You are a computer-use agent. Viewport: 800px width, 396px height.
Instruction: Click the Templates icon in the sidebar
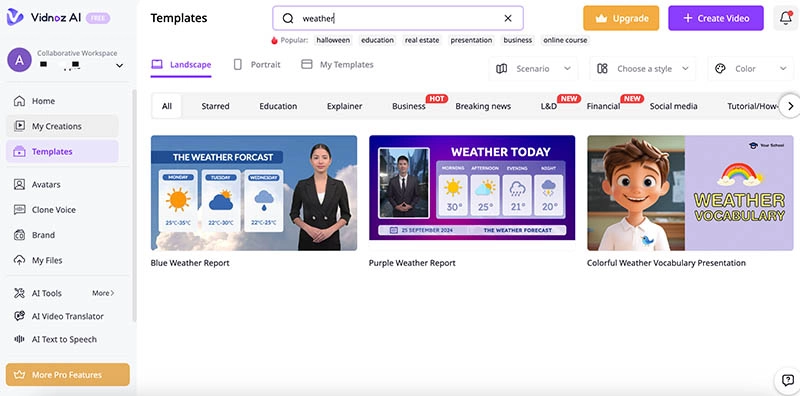(19, 152)
